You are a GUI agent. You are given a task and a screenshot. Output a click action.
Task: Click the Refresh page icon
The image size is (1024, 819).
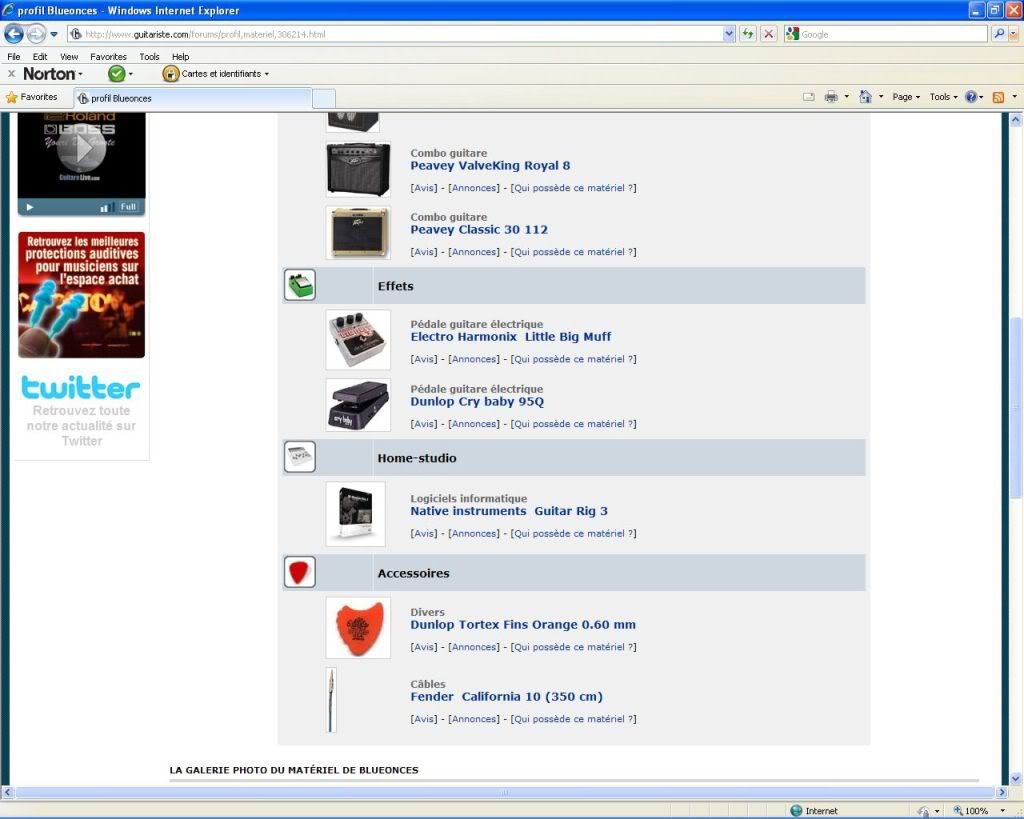pyautogui.click(x=748, y=34)
